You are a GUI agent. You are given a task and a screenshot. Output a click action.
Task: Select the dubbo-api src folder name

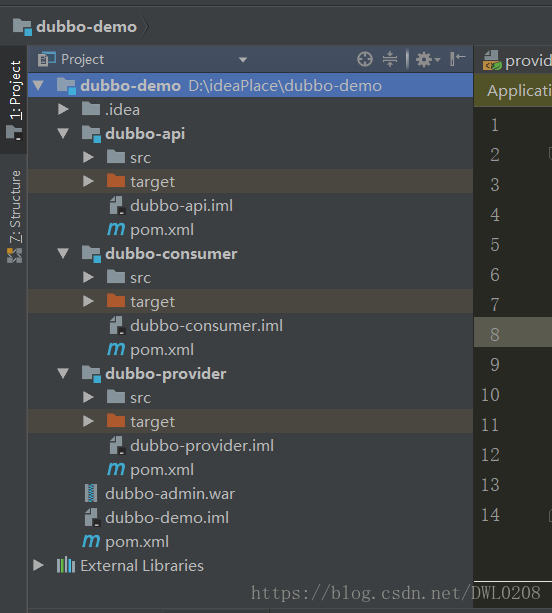click(140, 158)
